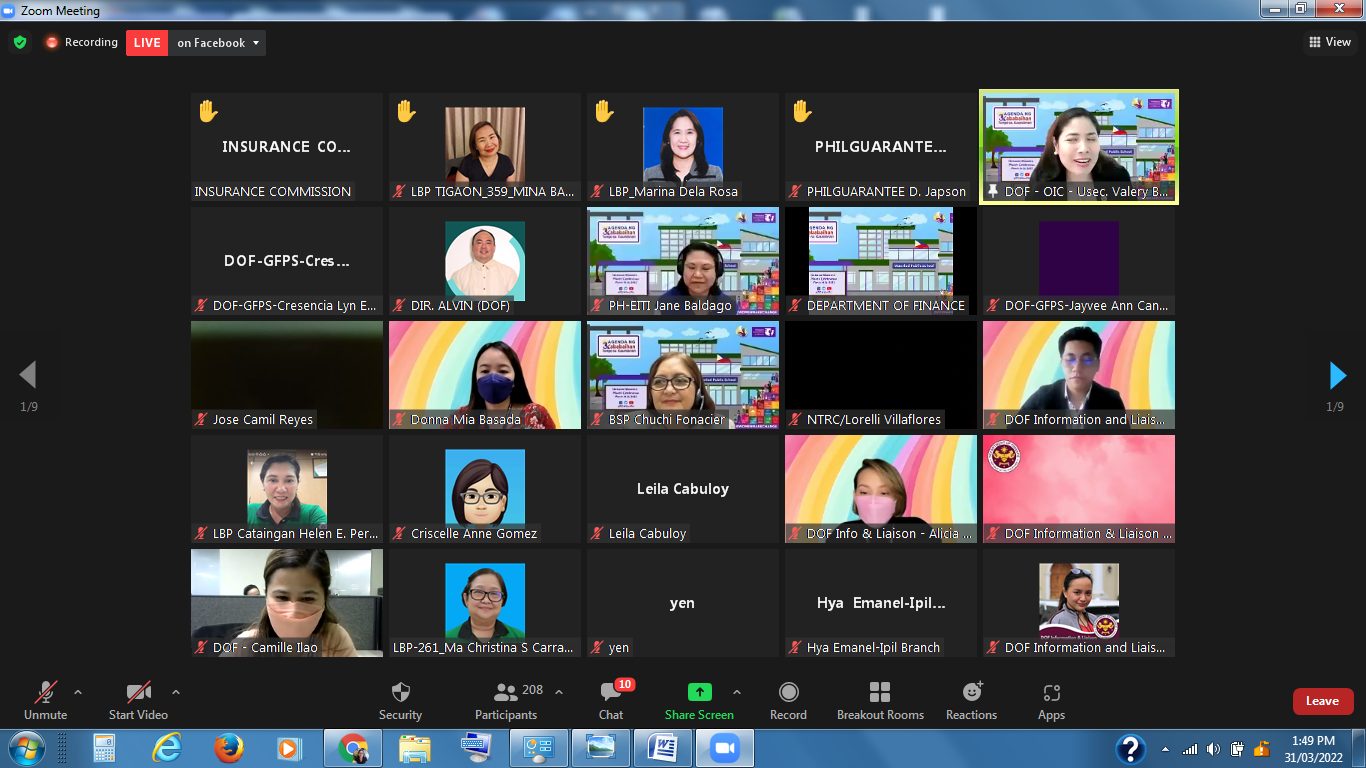Viewport: 1366px width, 768px height.
Task: Select the 'yen' participant tile
Action: (x=683, y=603)
